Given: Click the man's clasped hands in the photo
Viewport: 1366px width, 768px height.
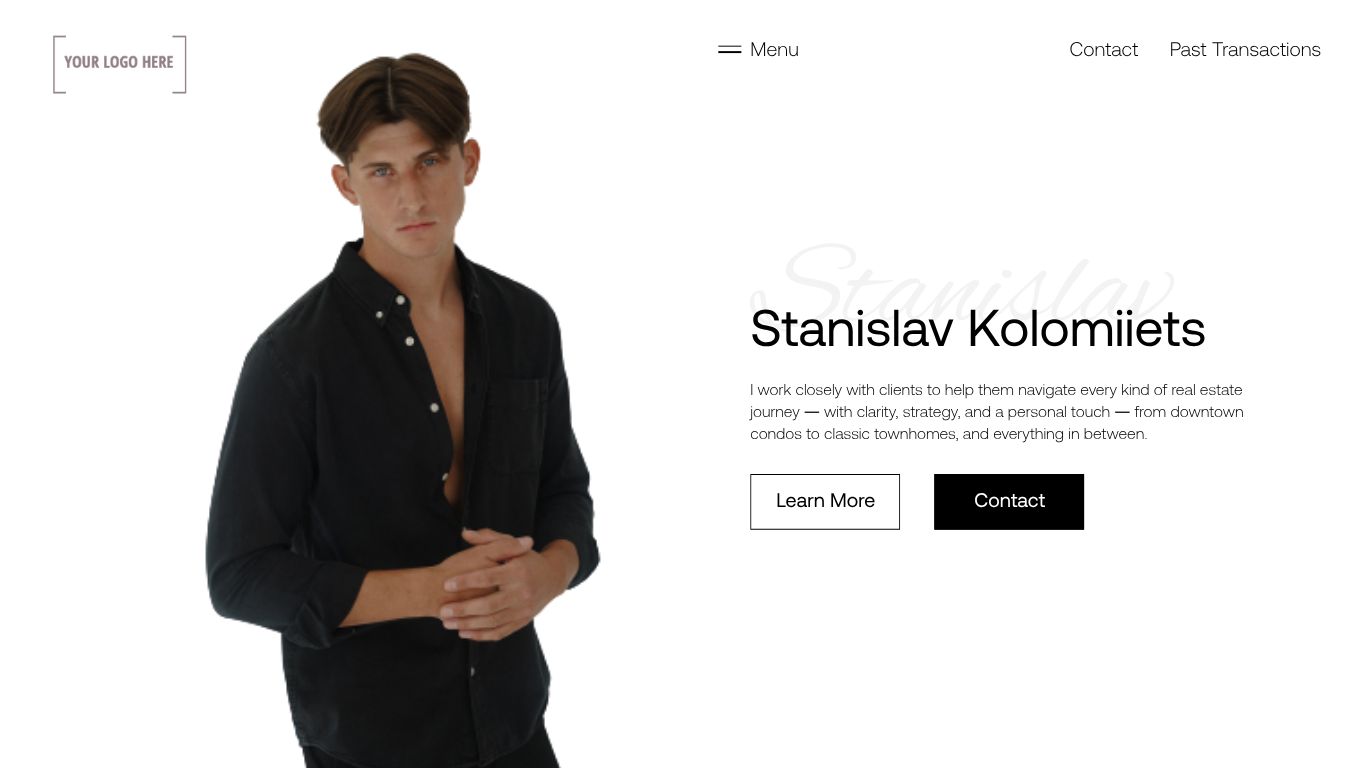Looking at the screenshot, I should [x=490, y=585].
